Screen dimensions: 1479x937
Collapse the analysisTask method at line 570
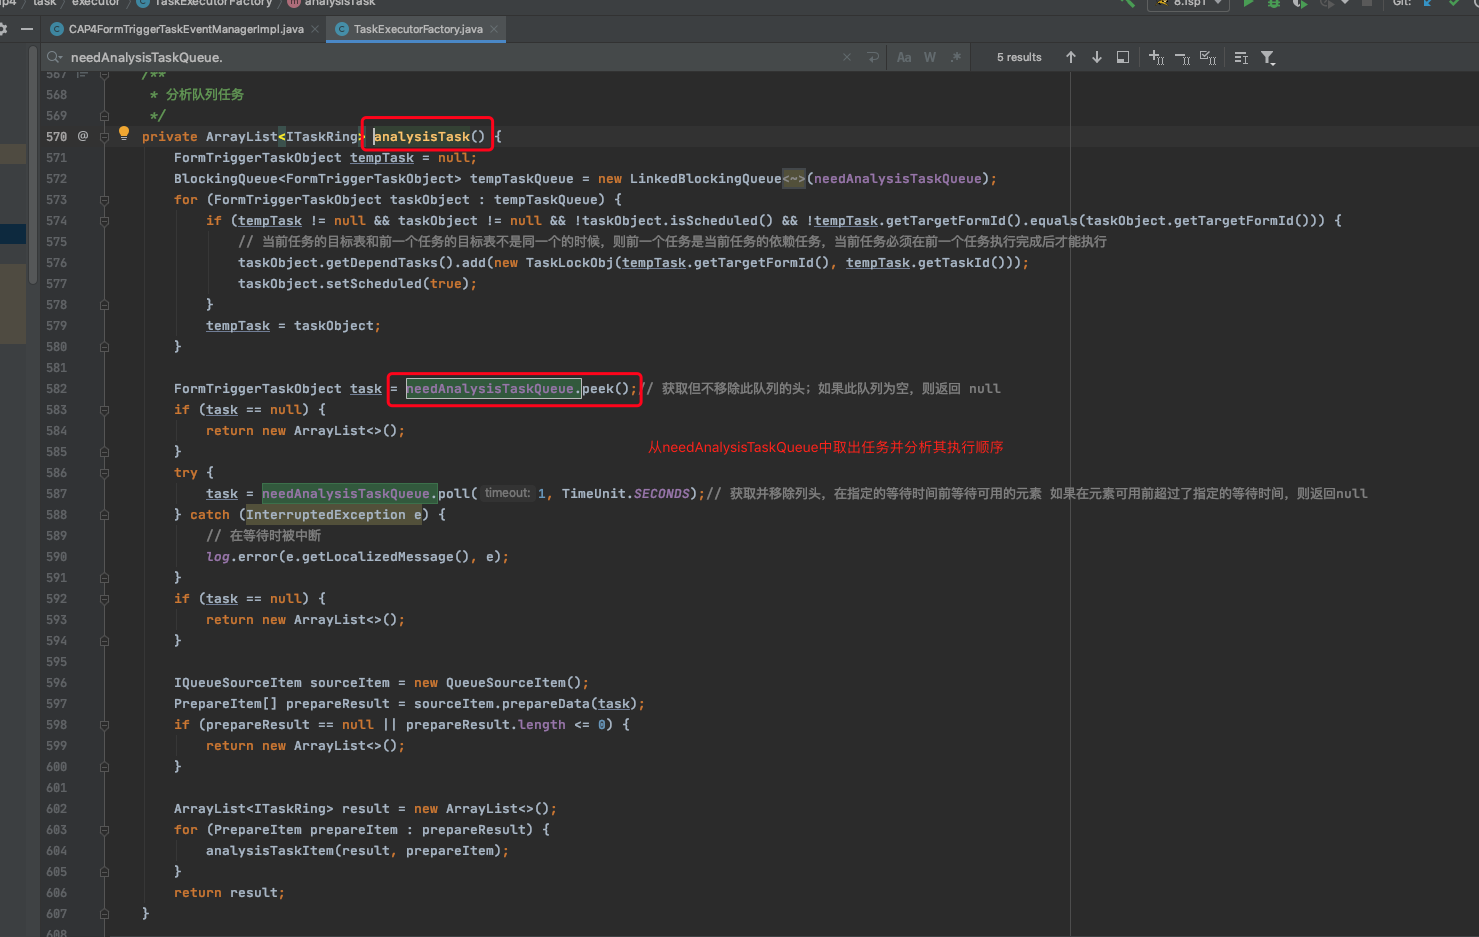tap(104, 137)
